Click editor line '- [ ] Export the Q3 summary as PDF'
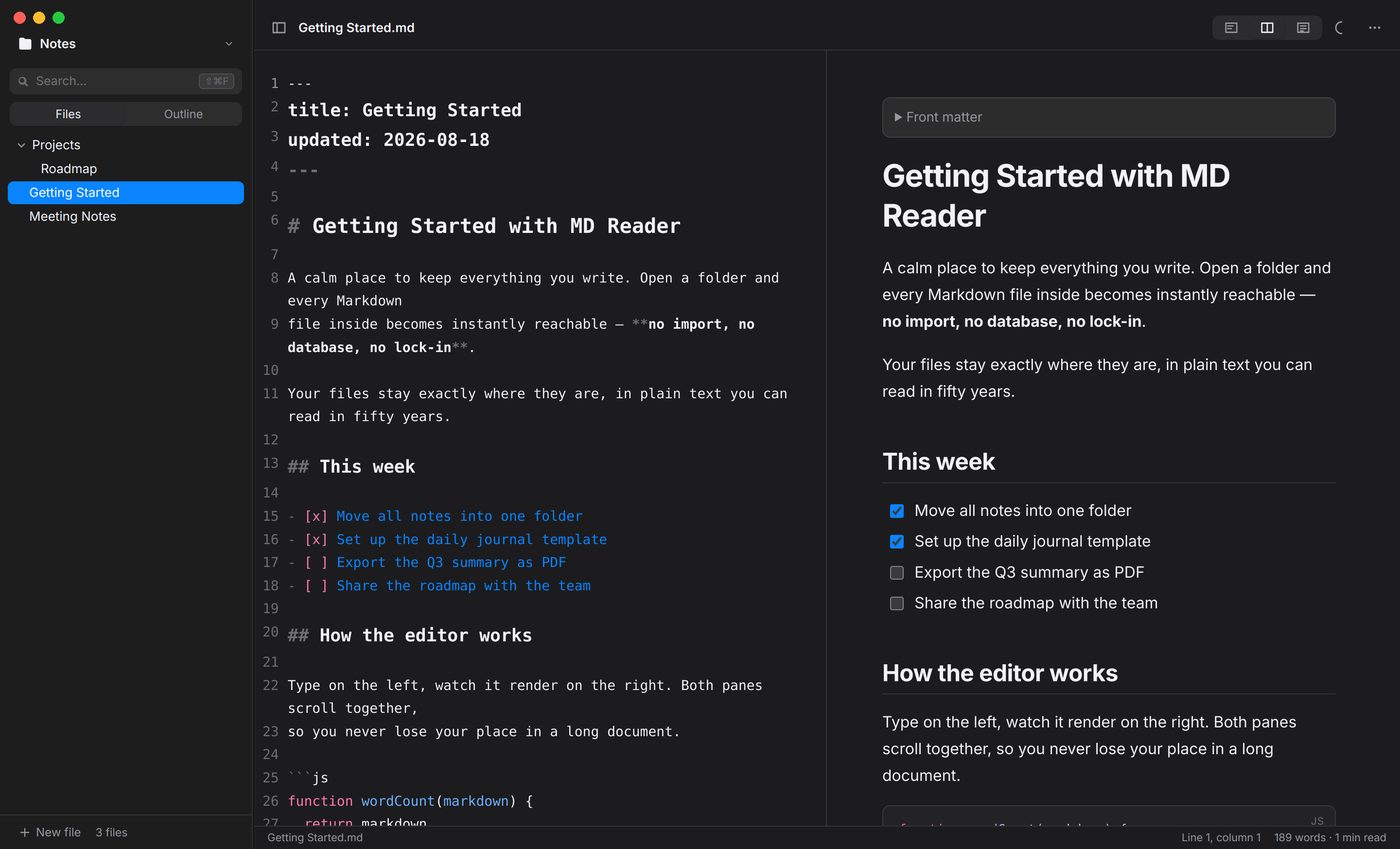This screenshot has height=849, width=1400. click(427, 562)
